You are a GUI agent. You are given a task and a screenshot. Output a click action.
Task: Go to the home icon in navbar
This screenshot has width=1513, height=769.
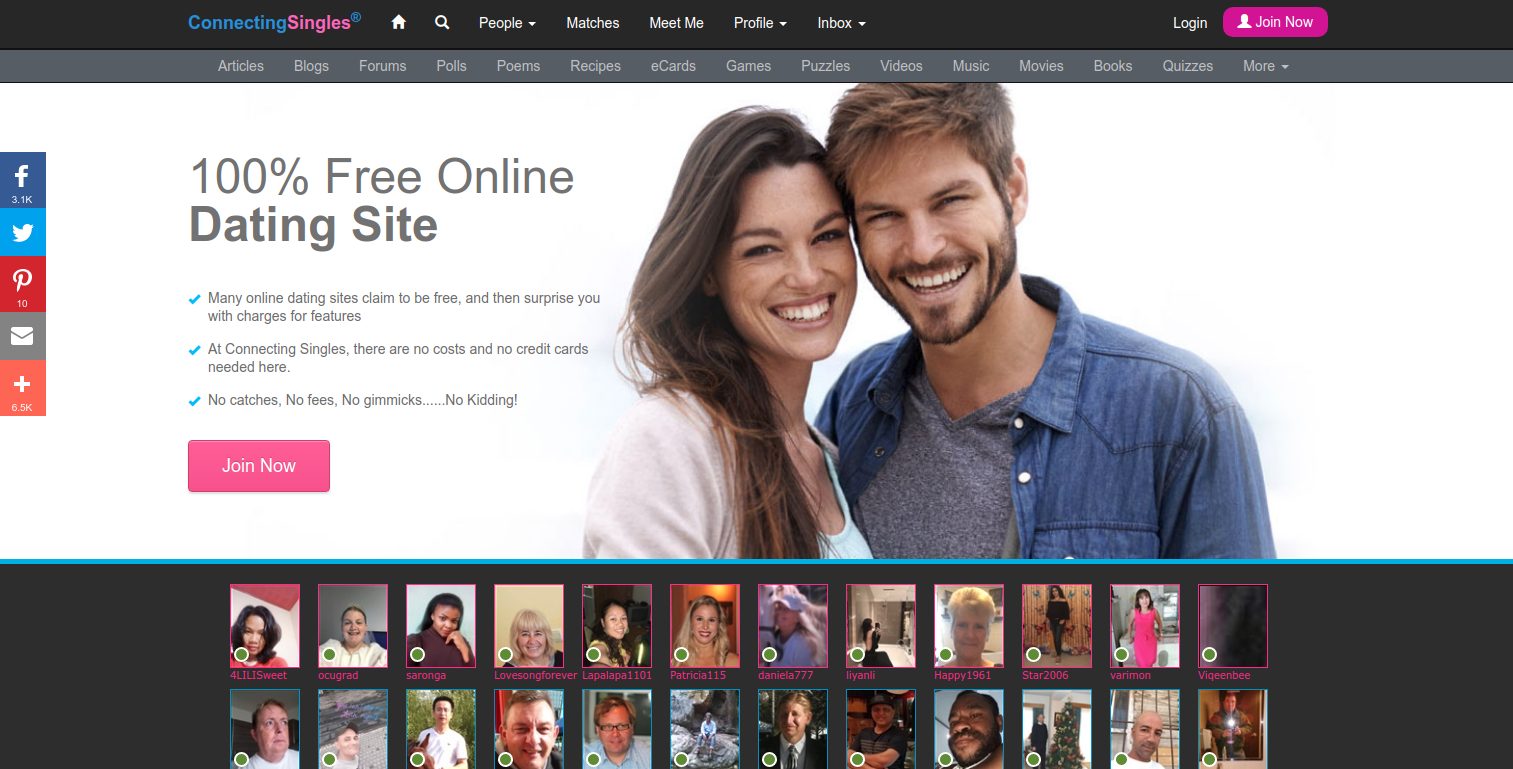[399, 22]
